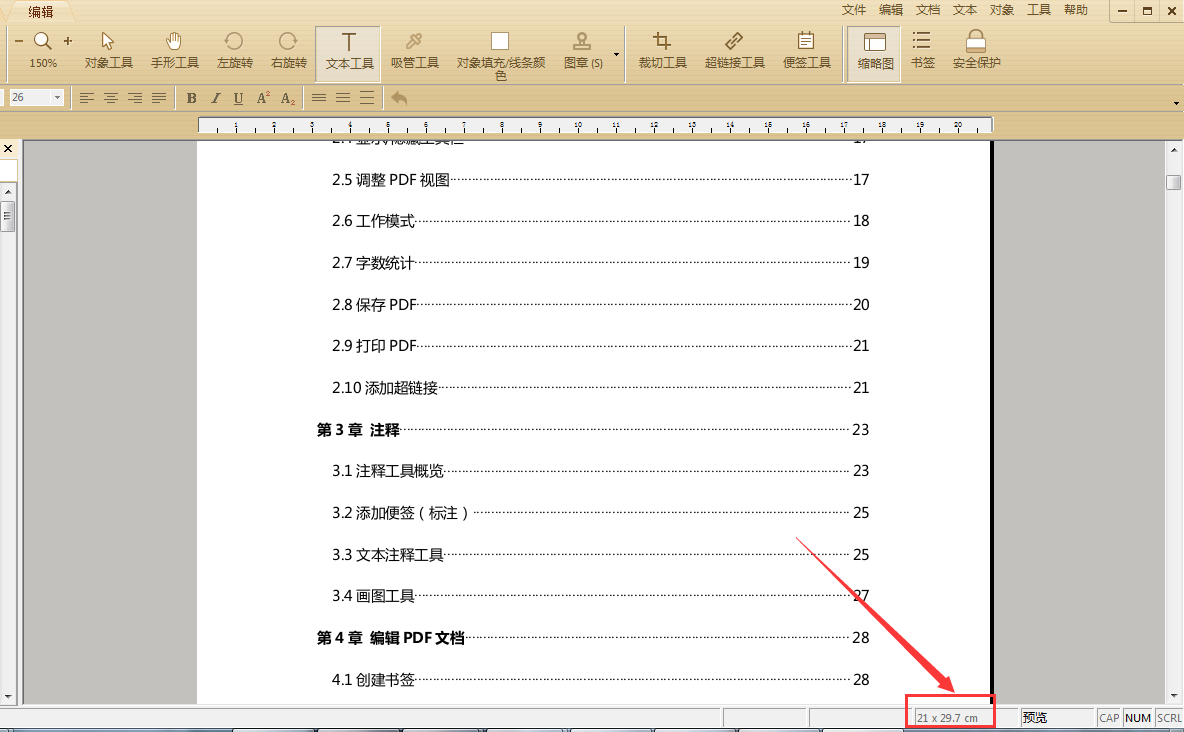
Task: Zoom out with the minus button
Action: click(19, 41)
